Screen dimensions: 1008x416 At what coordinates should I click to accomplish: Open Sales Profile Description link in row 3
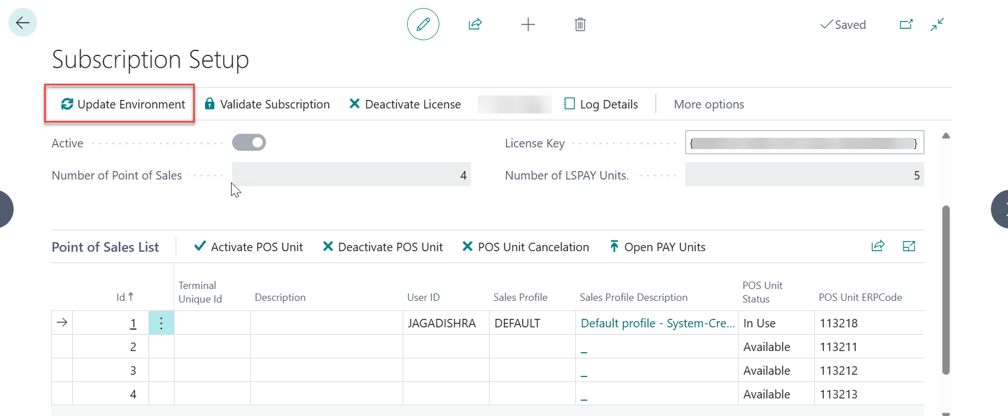[584, 374]
